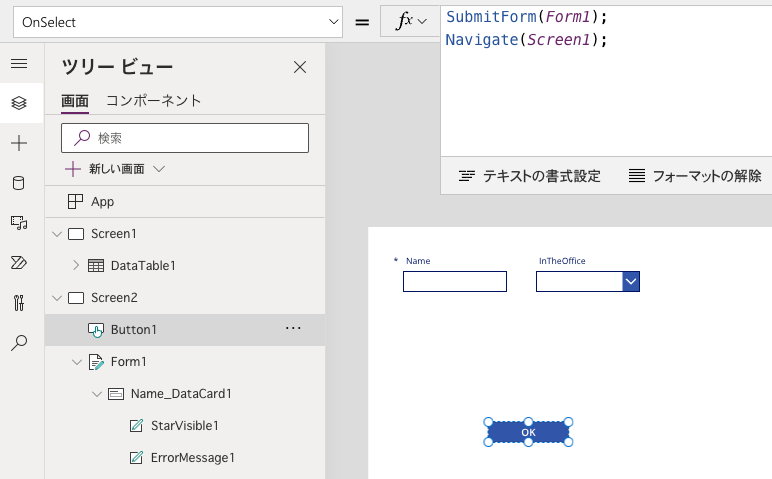Close the ツリー ビュー panel
The height and width of the screenshot is (479, 772).
point(300,67)
